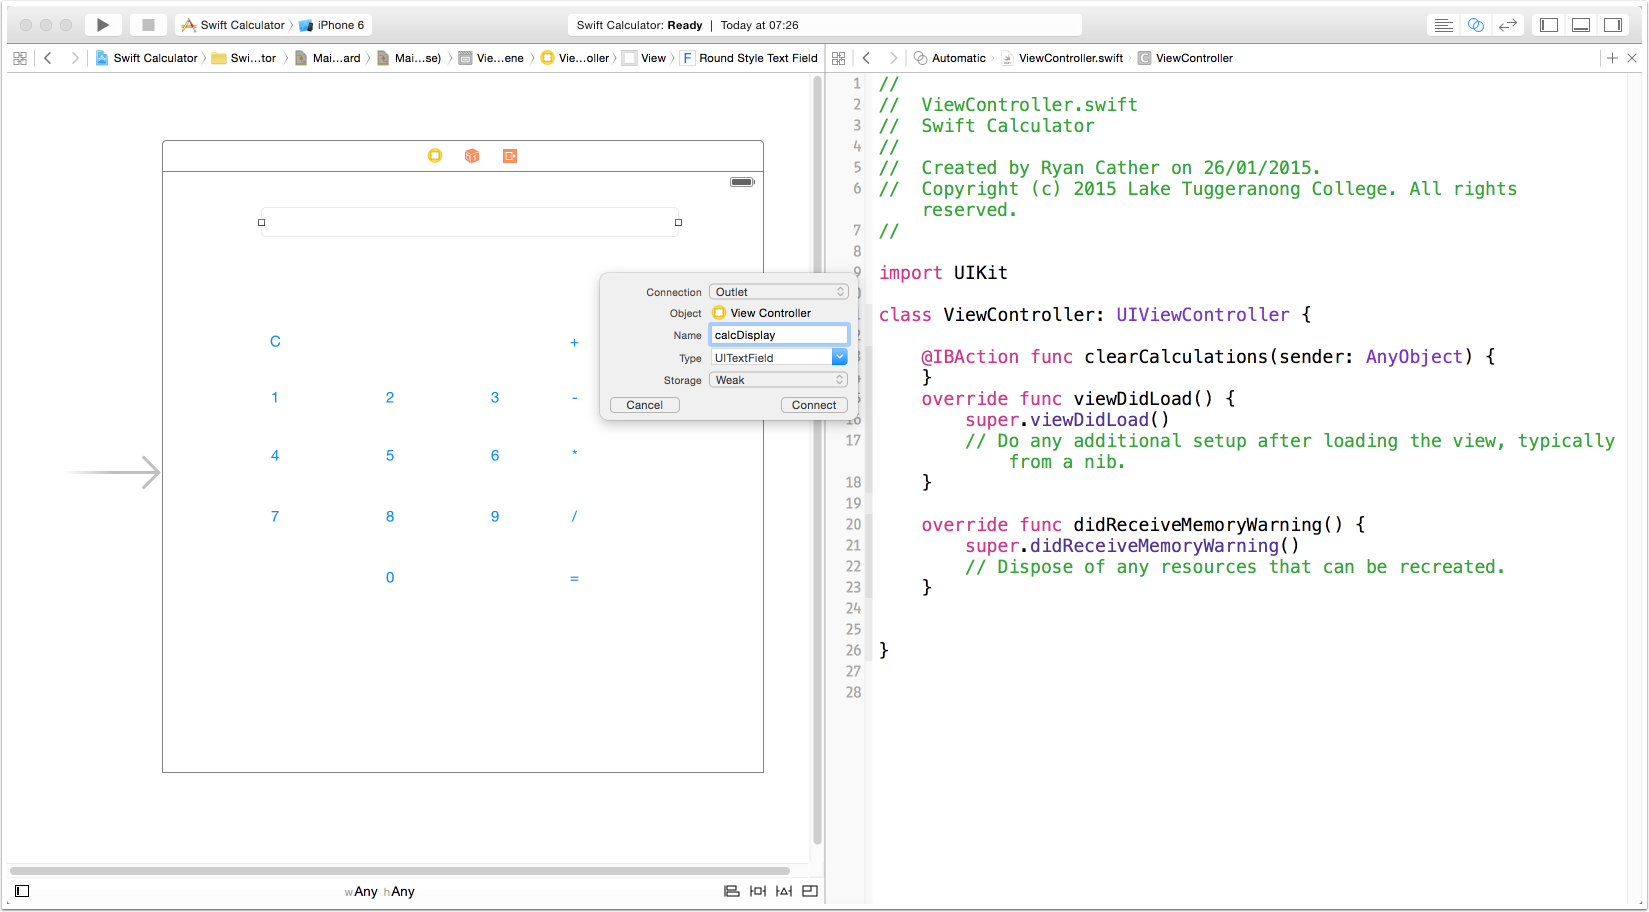Select the 2 digit button
This screenshot has height=912, width=1649.
[390, 398]
